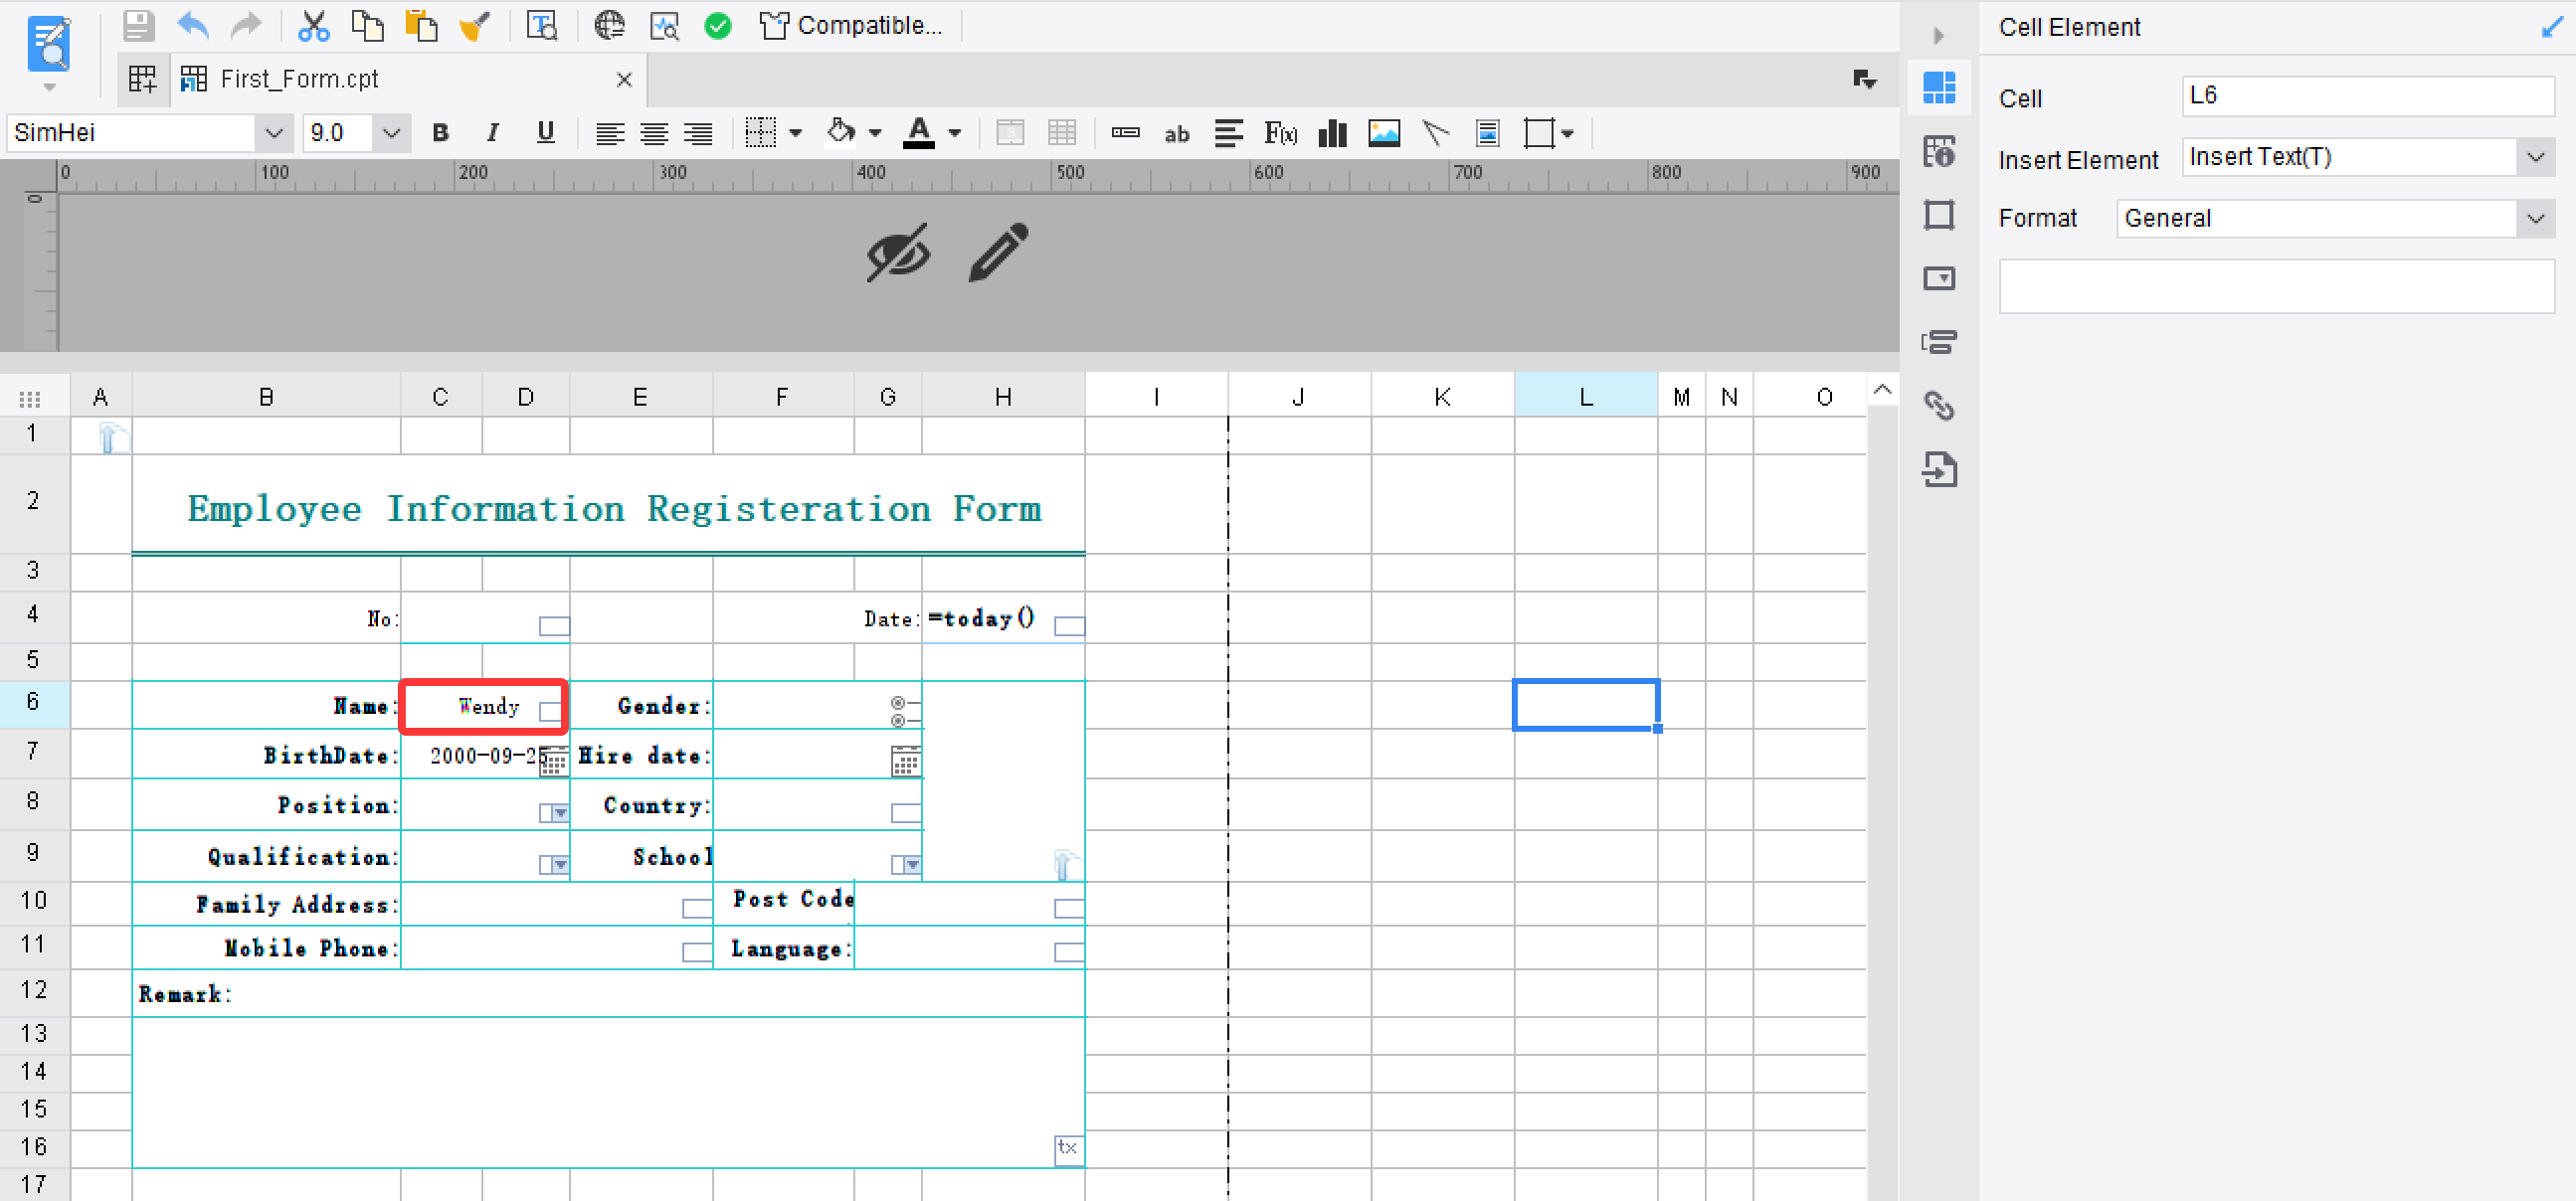
Task: Toggle Bold formatting
Action: tap(440, 132)
